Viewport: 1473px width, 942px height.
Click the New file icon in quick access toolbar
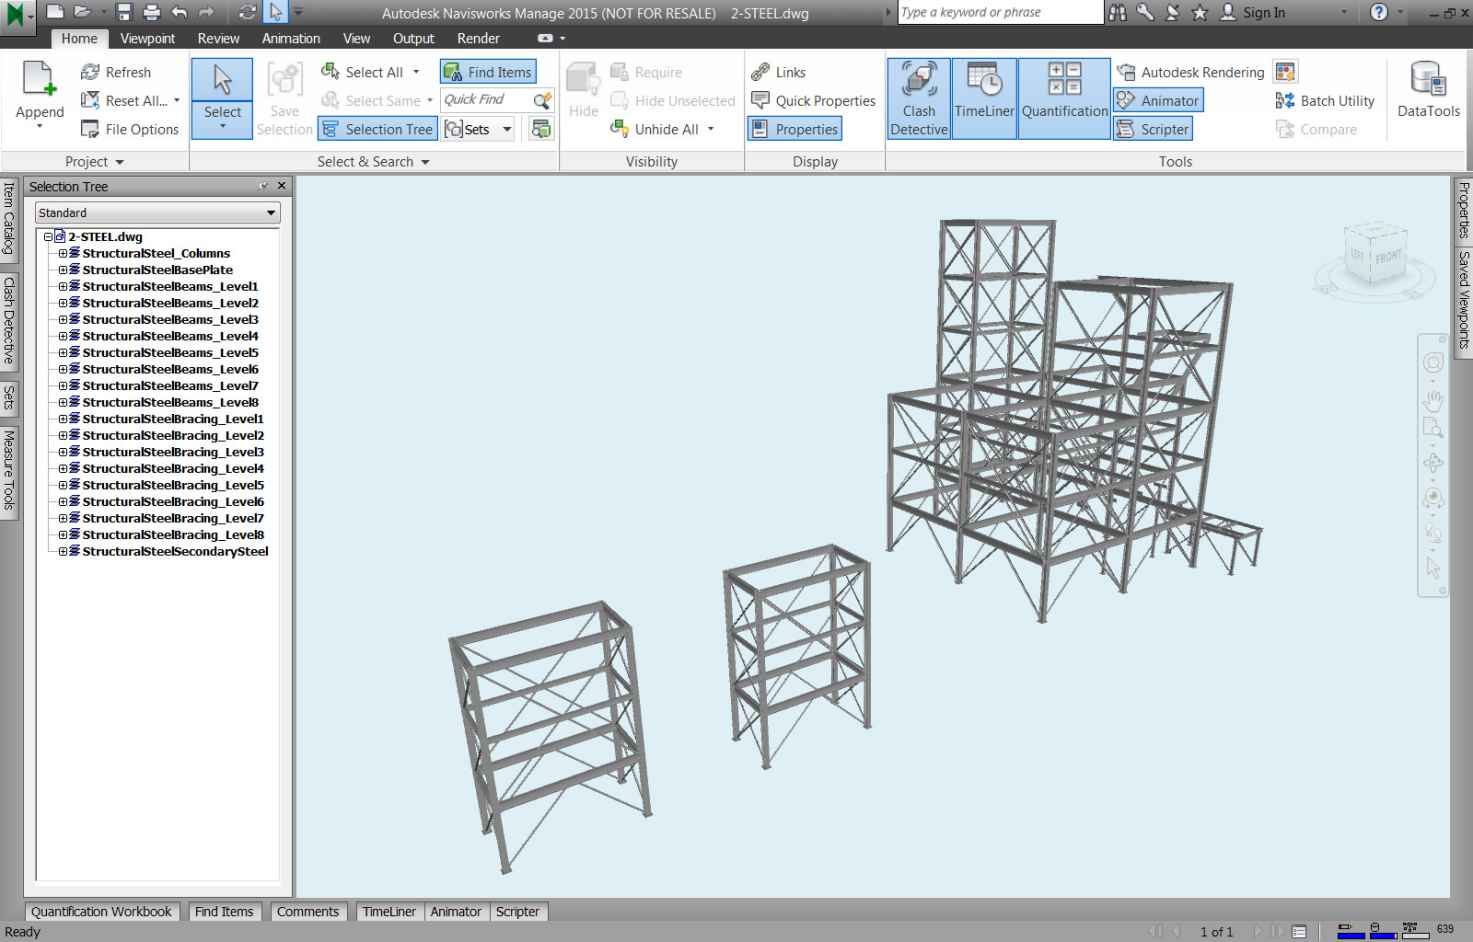tap(55, 12)
